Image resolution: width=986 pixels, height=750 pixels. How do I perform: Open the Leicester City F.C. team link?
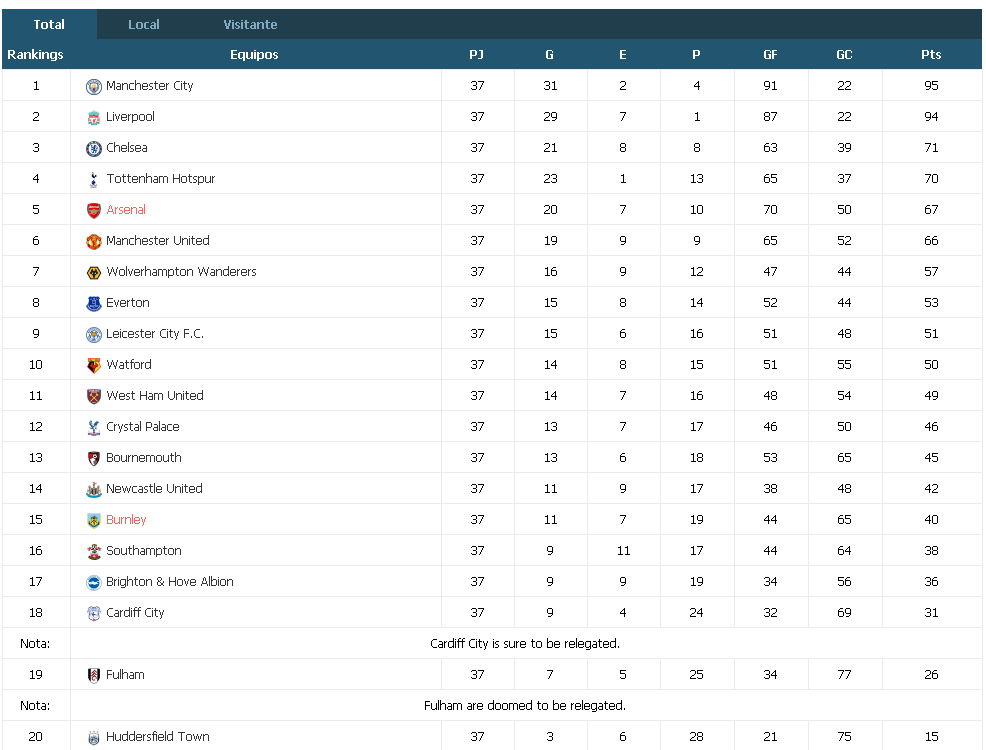155,333
